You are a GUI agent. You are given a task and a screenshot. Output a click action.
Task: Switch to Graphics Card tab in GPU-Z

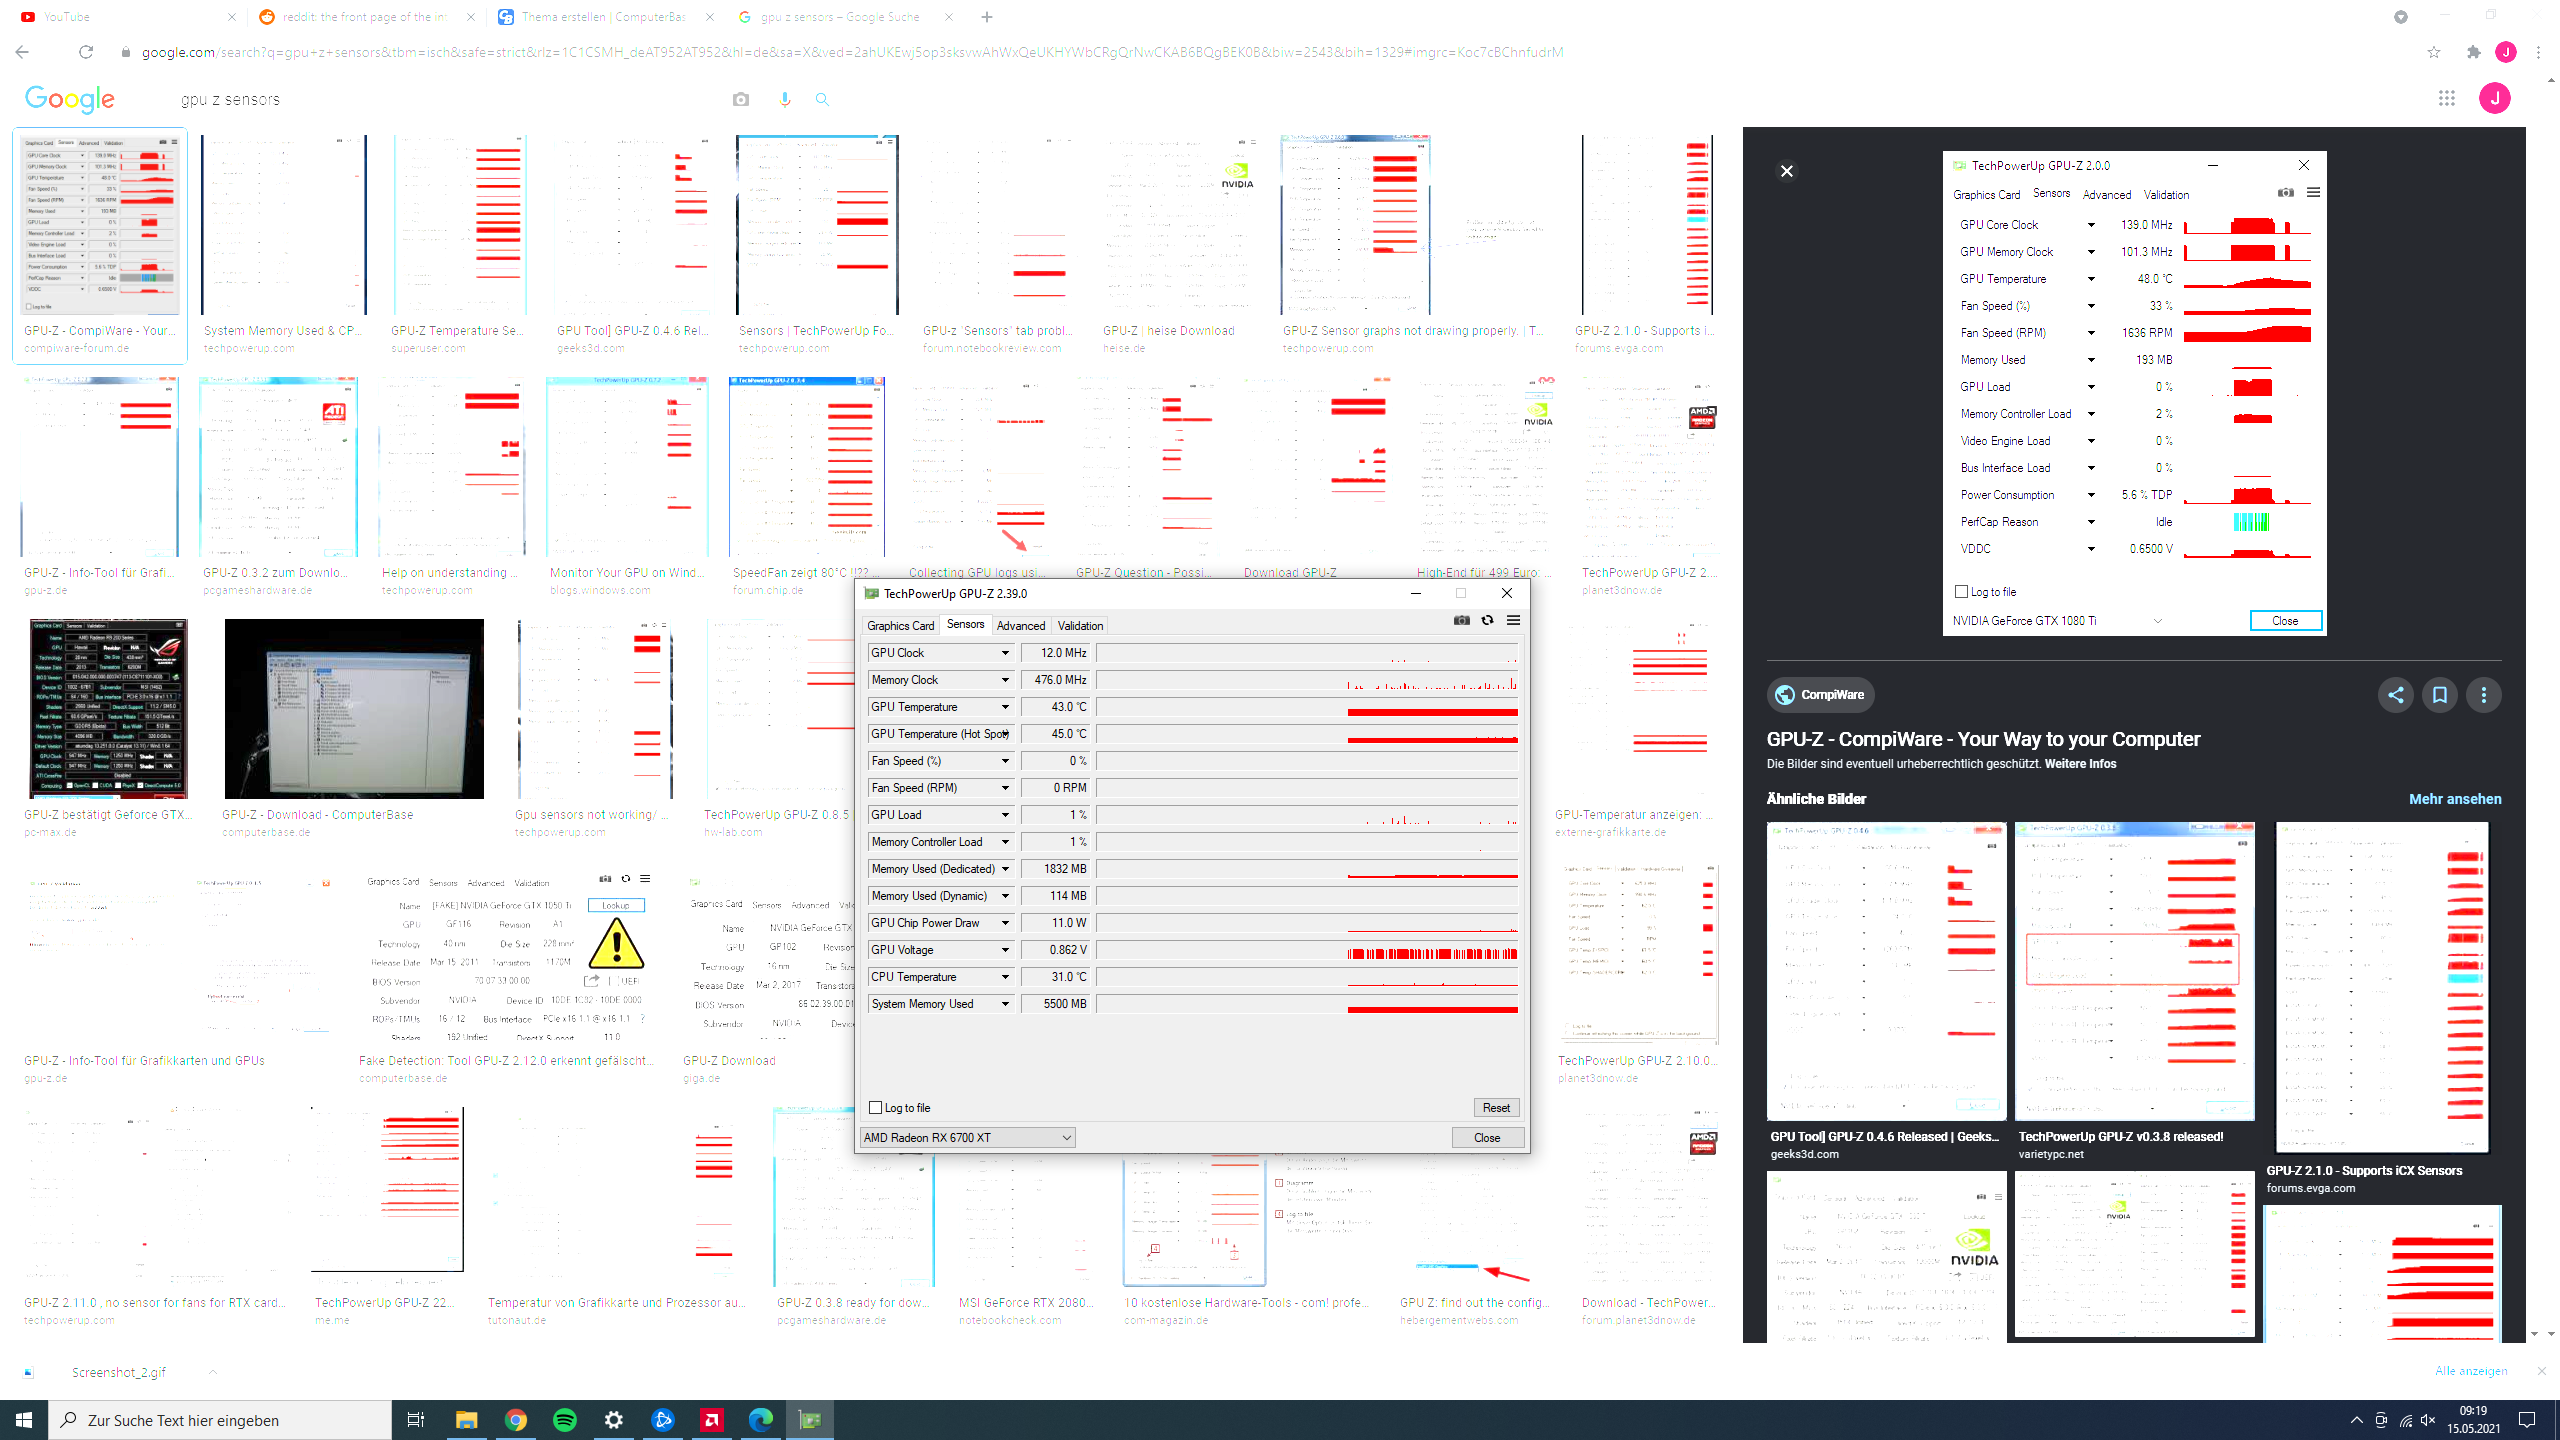coord(900,626)
